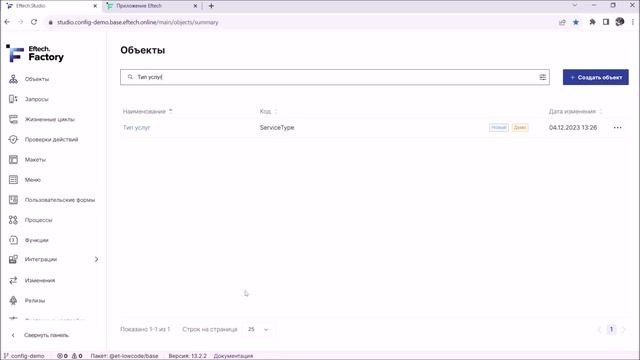Open the Тип услуг object link

[x=137, y=127]
